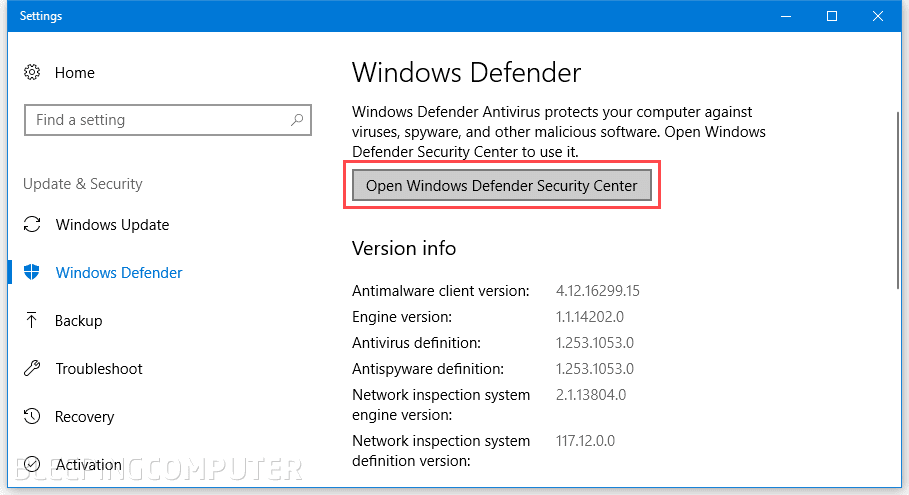Viewport: 909px width, 495px height.
Task: Maximize the Settings window
Action: 832,16
